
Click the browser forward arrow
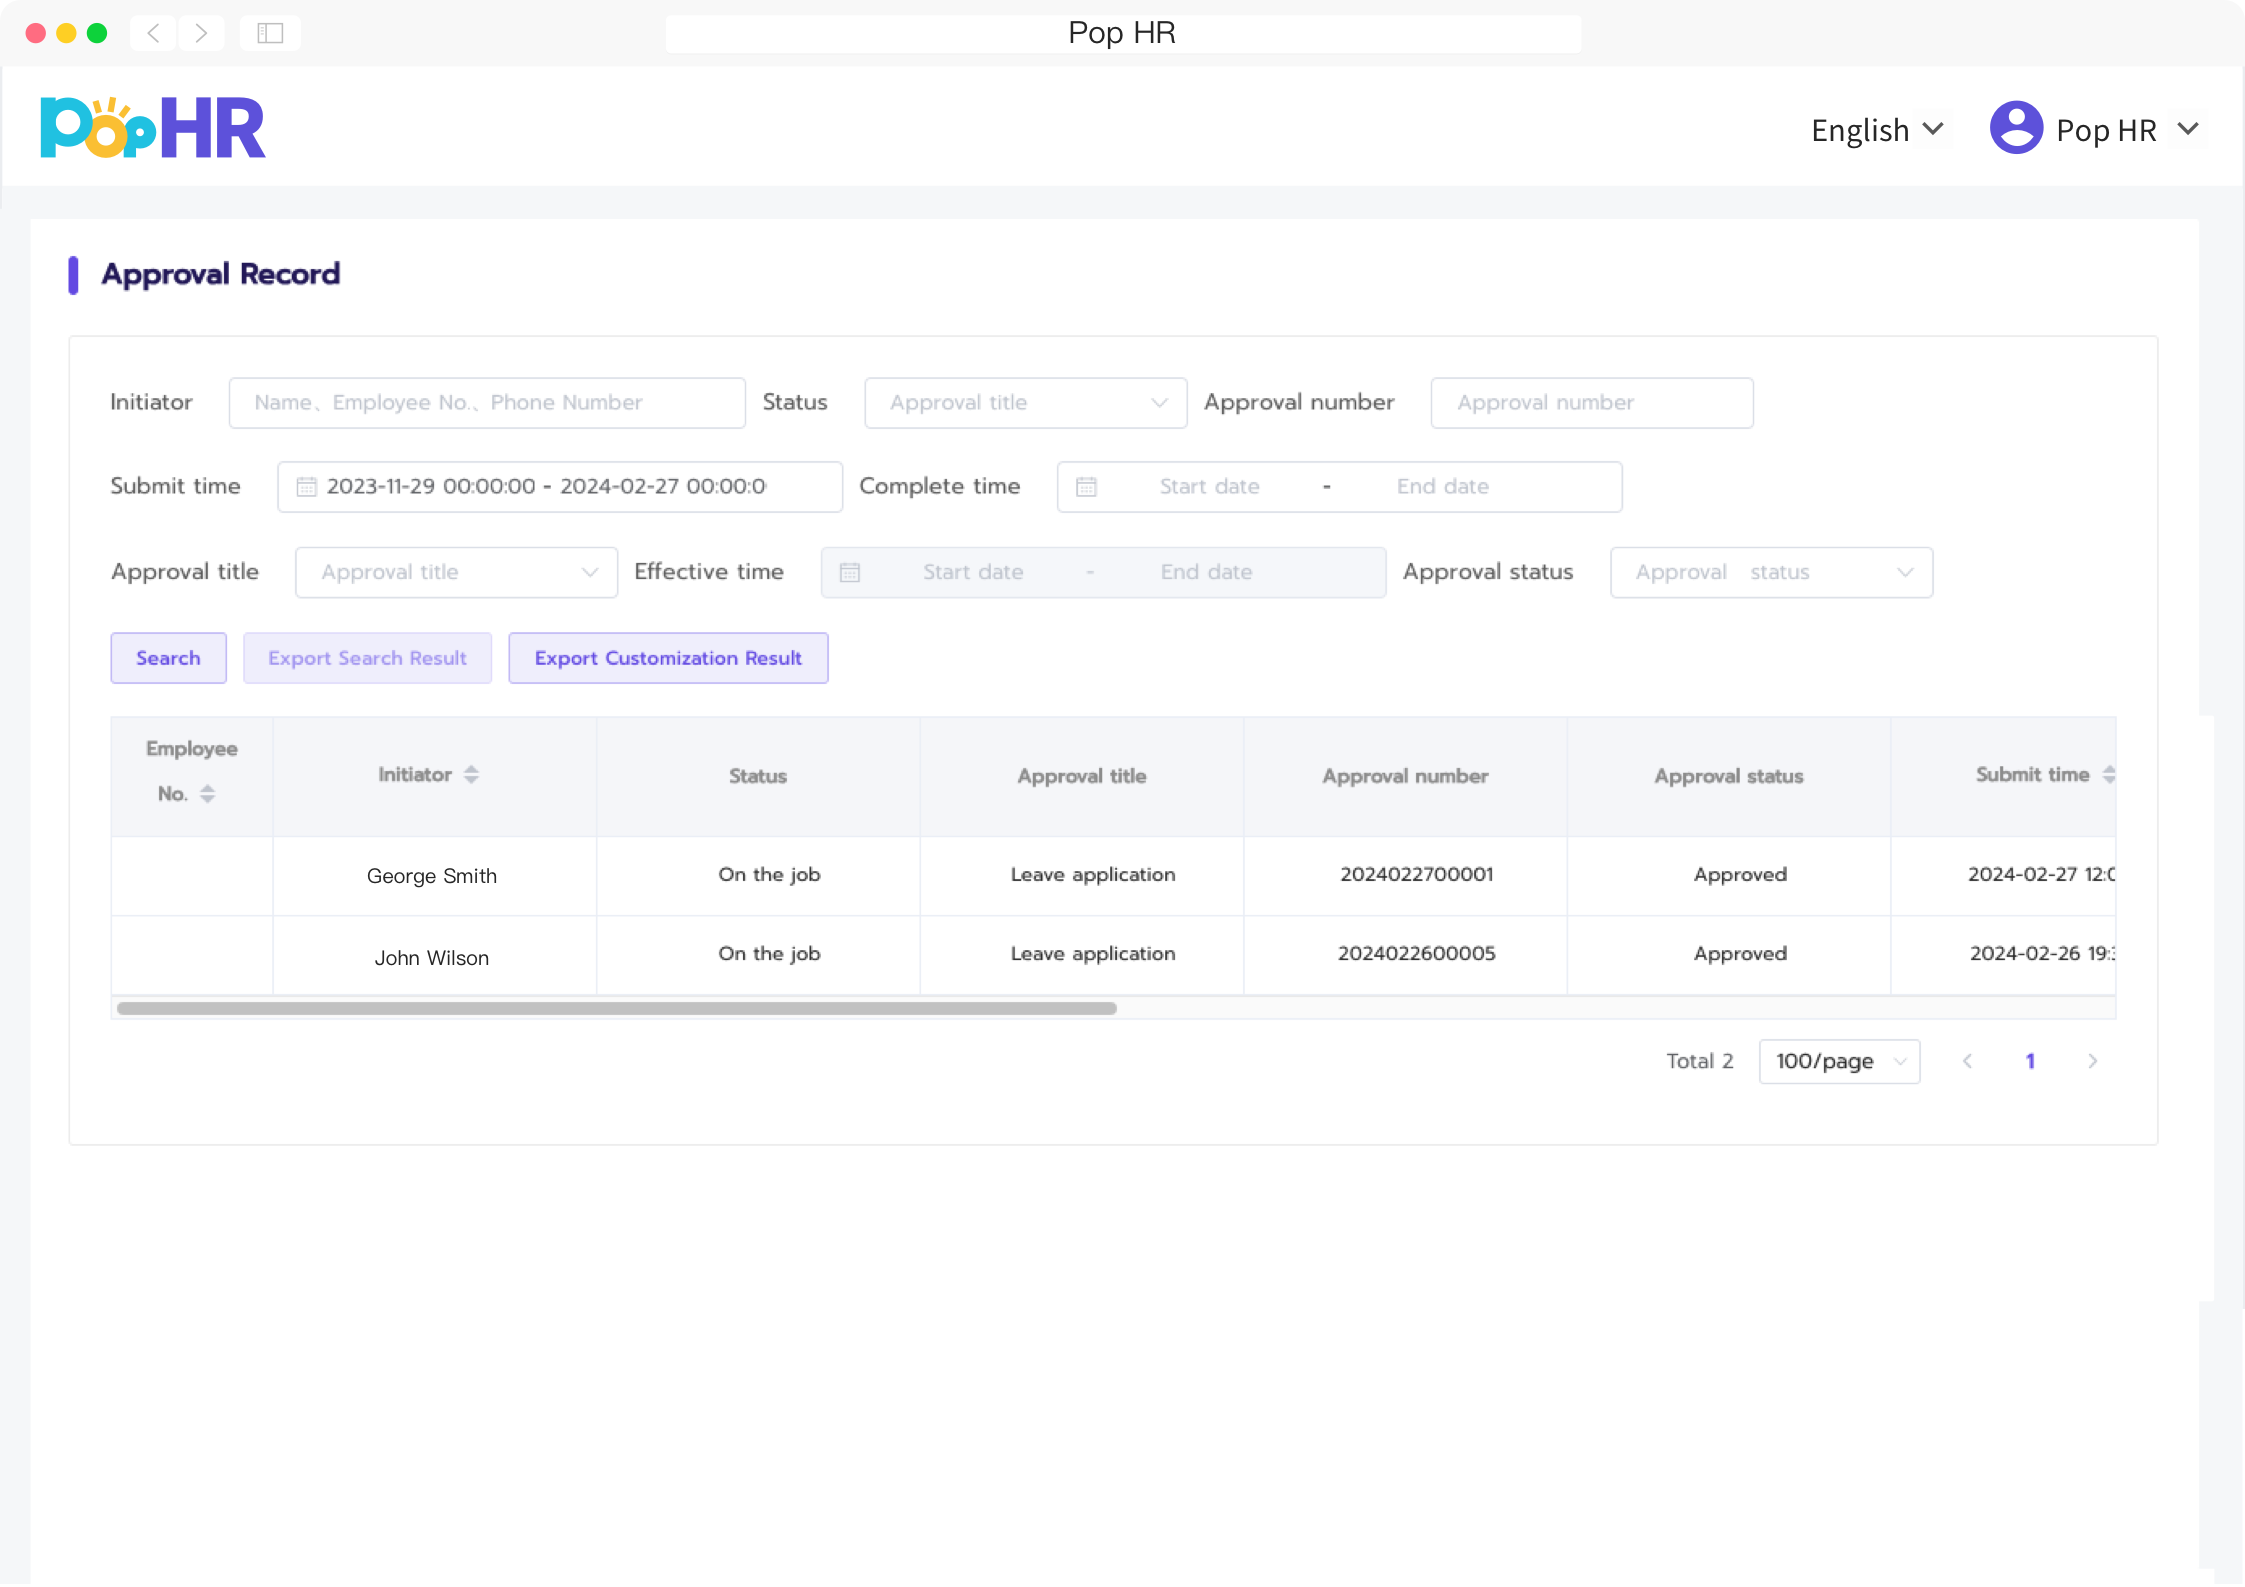point(201,33)
